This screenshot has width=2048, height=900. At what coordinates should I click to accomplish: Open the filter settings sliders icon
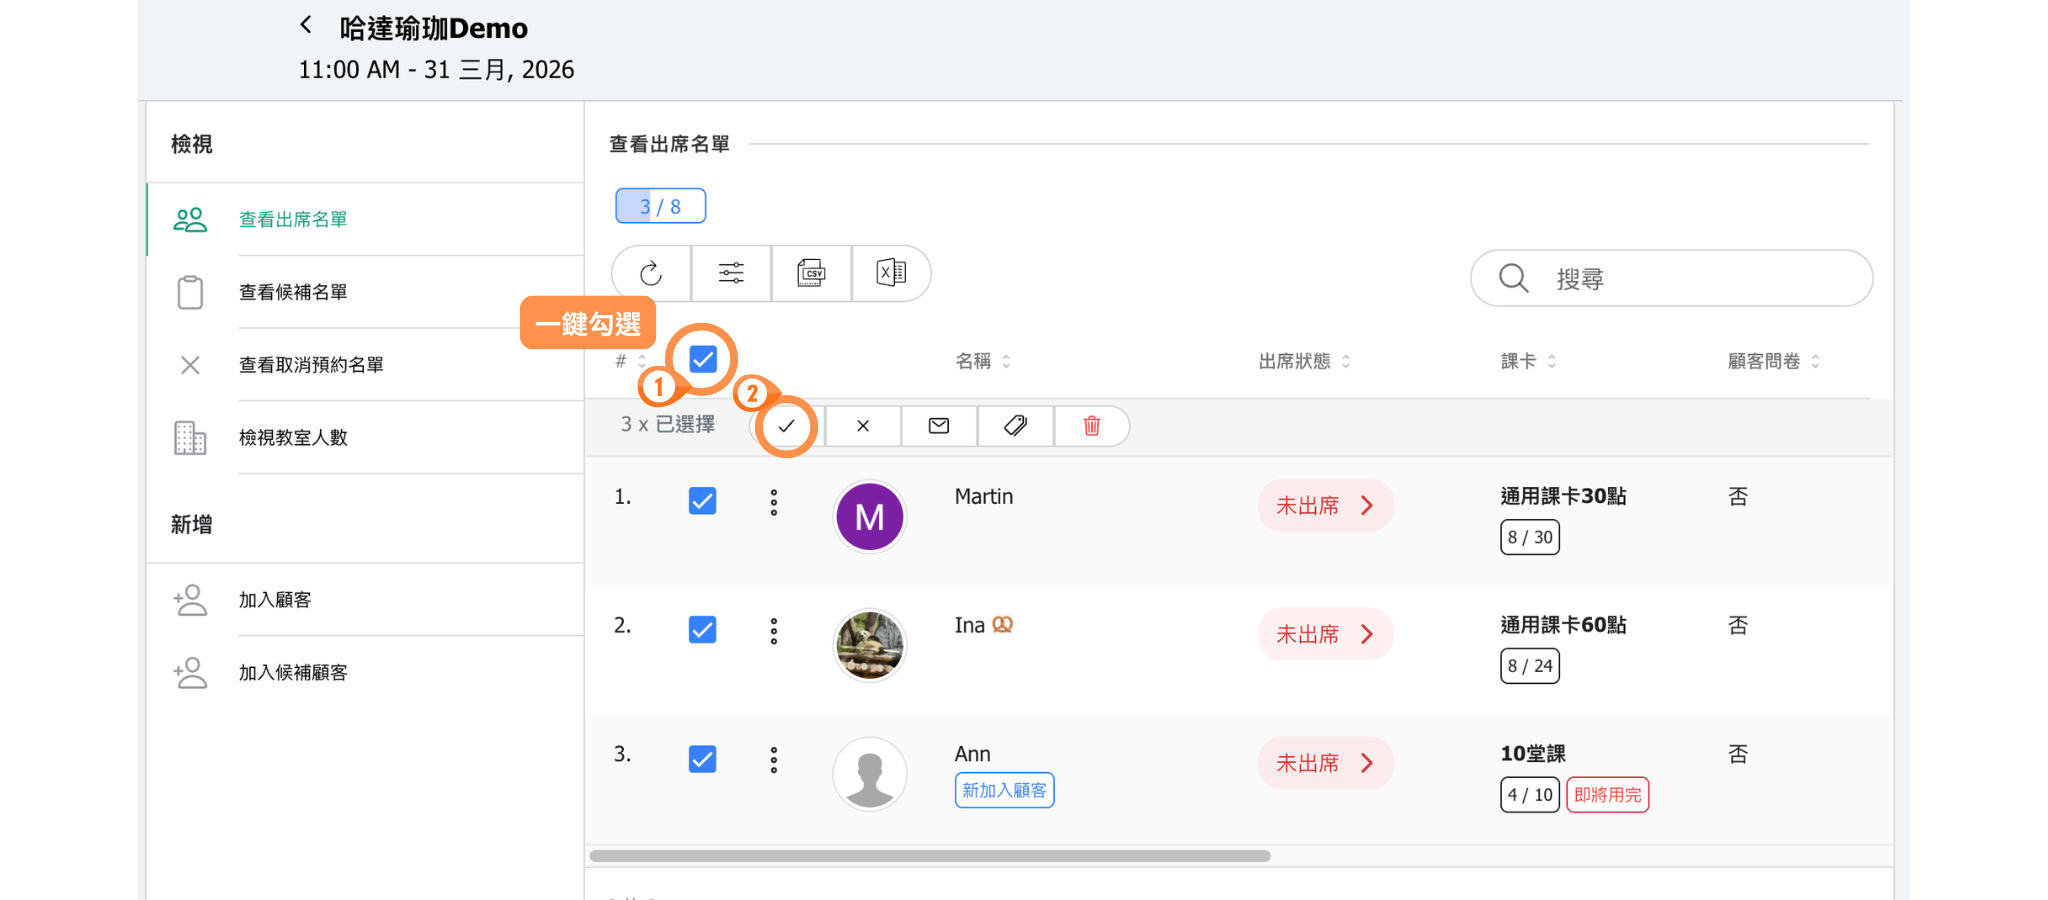(731, 274)
